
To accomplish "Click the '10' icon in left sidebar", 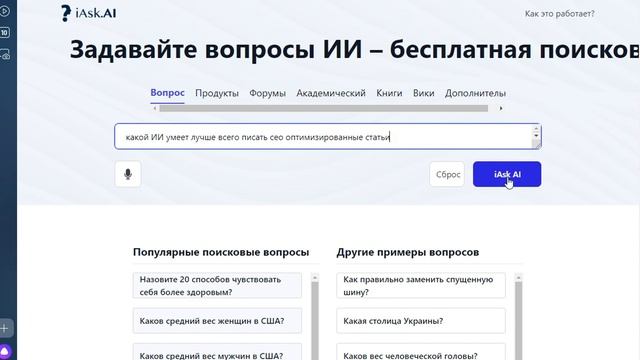I will pos(4,33).
